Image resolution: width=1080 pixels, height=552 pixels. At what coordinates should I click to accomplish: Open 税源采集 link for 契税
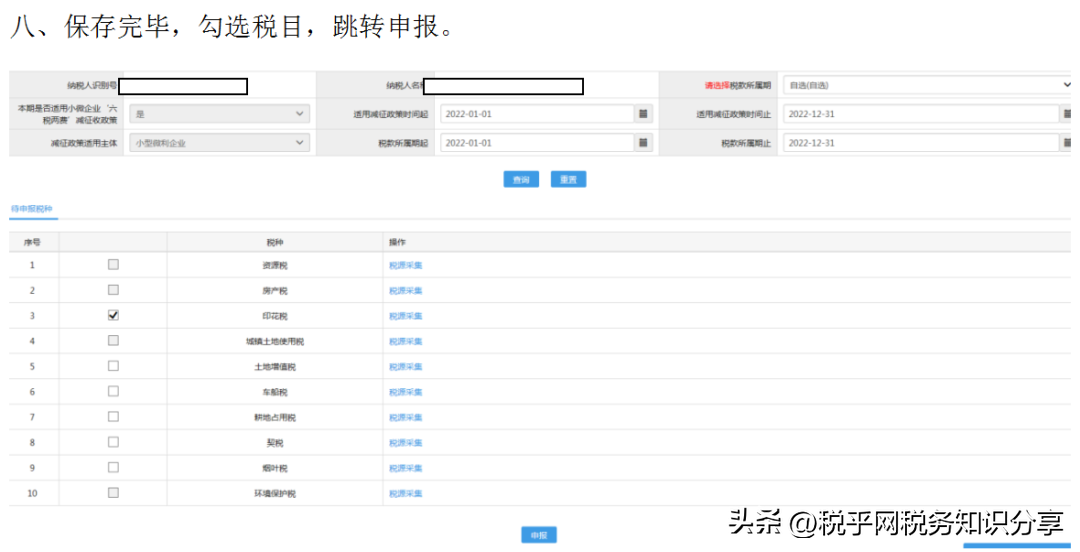pyautogui.click(x=406, y=443)
